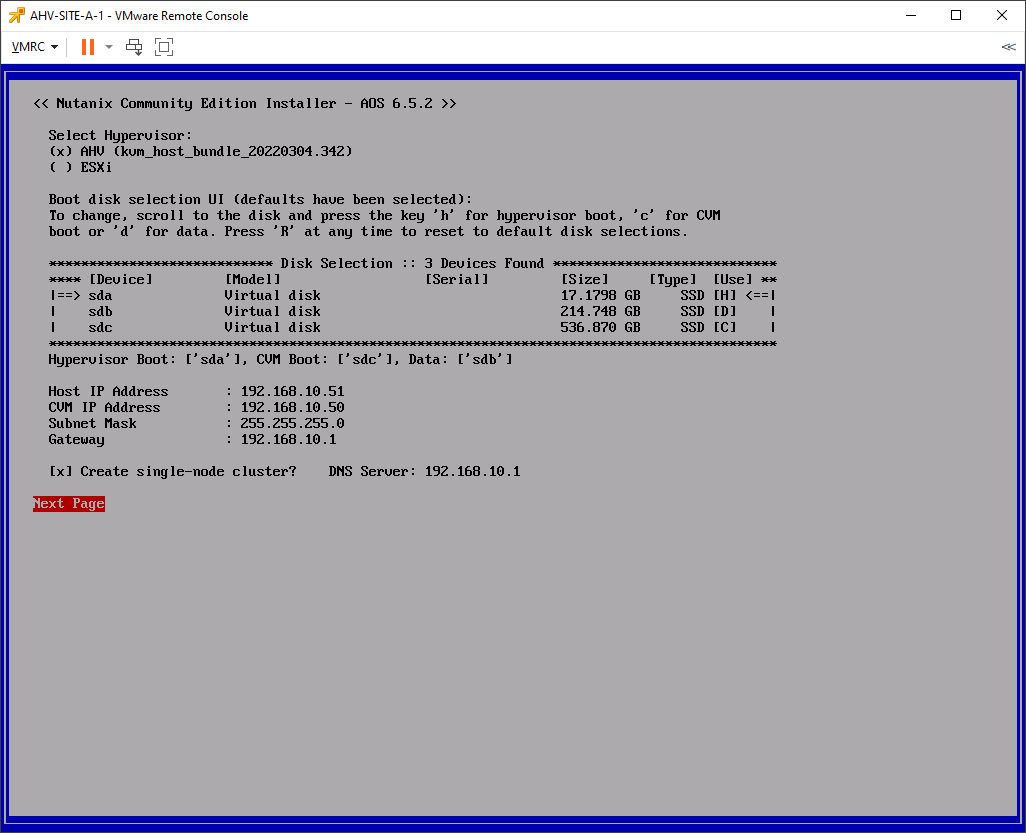Open the VMRC dropdown menu
The width and height of the screenshot is (1026, 833).
pos(35,47)
